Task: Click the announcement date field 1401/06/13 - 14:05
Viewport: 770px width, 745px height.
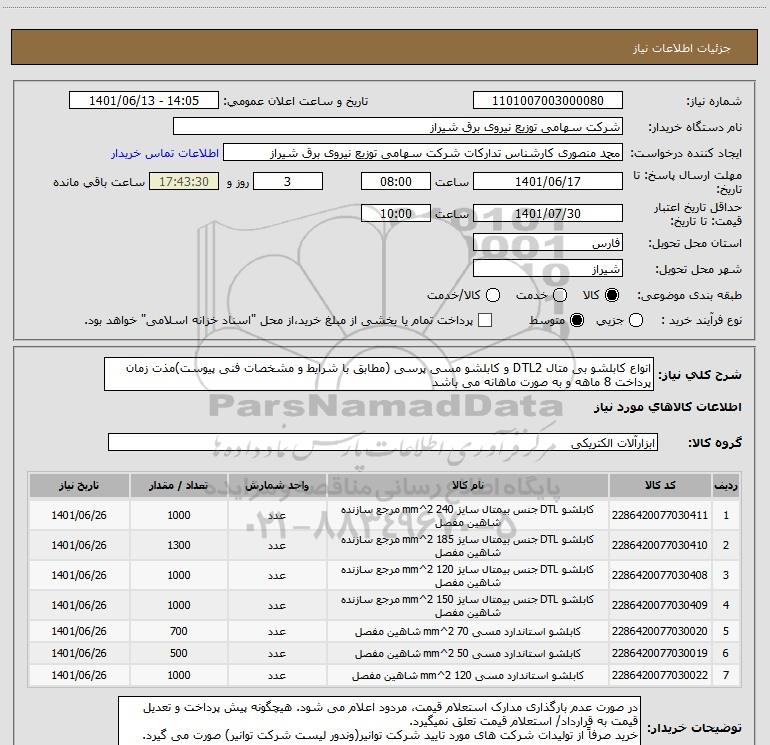Action: 144,100
